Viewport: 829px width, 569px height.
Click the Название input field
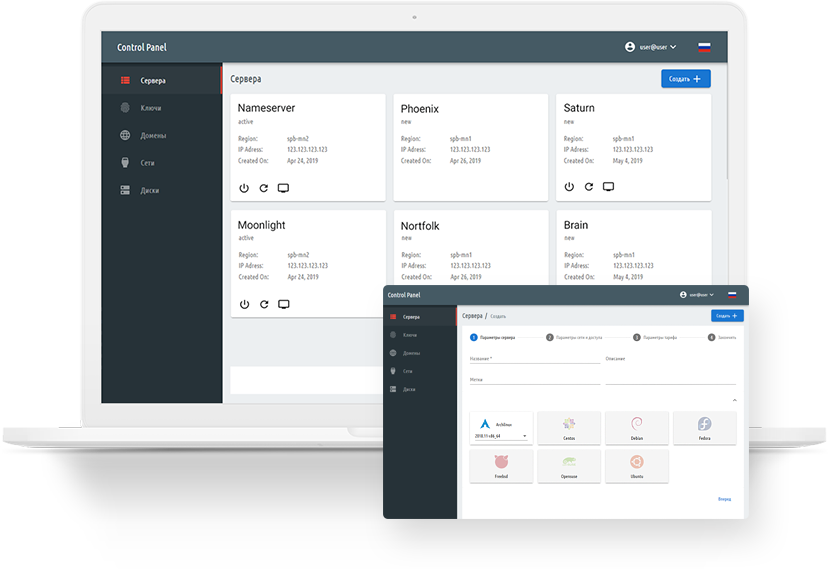point(535,359)
